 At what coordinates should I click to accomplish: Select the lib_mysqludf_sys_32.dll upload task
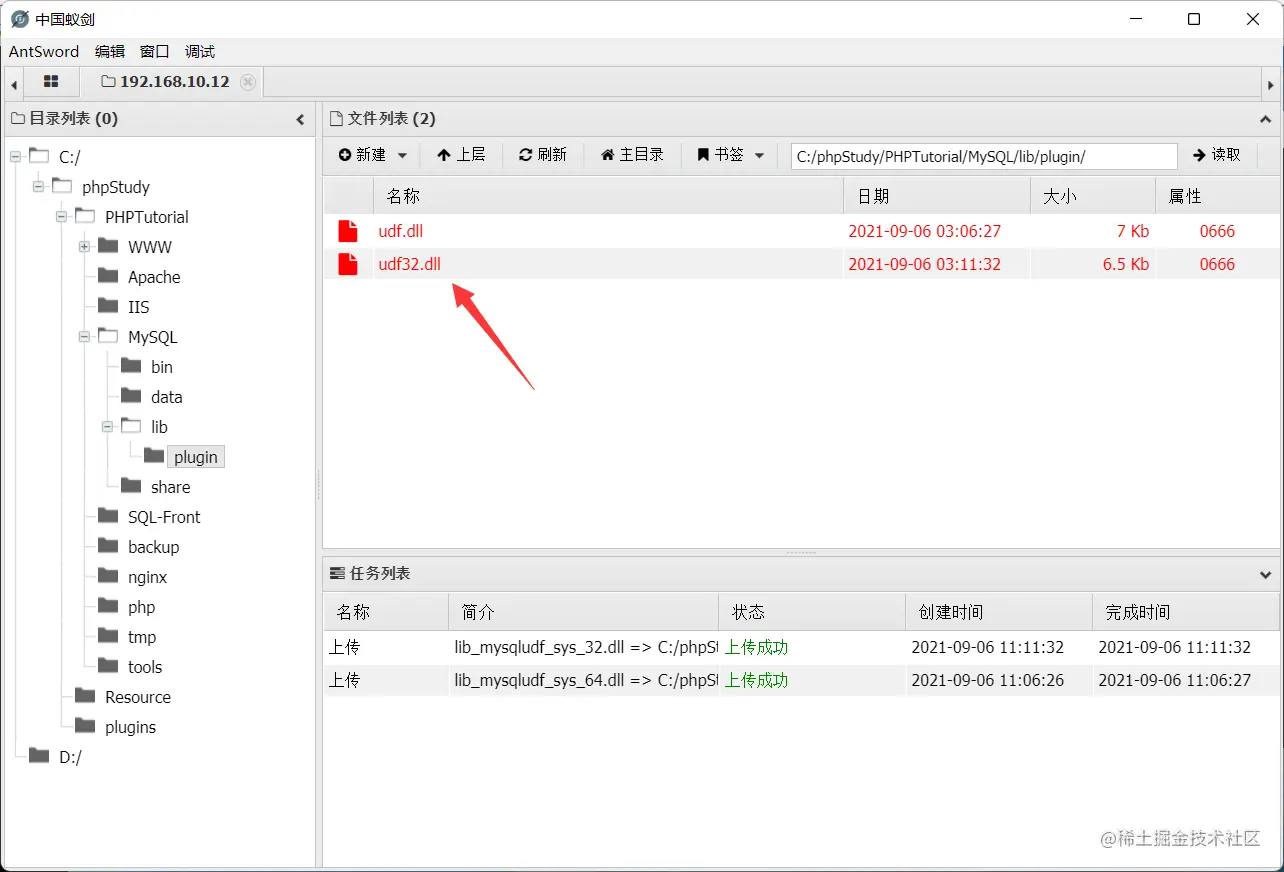(801, 647)
